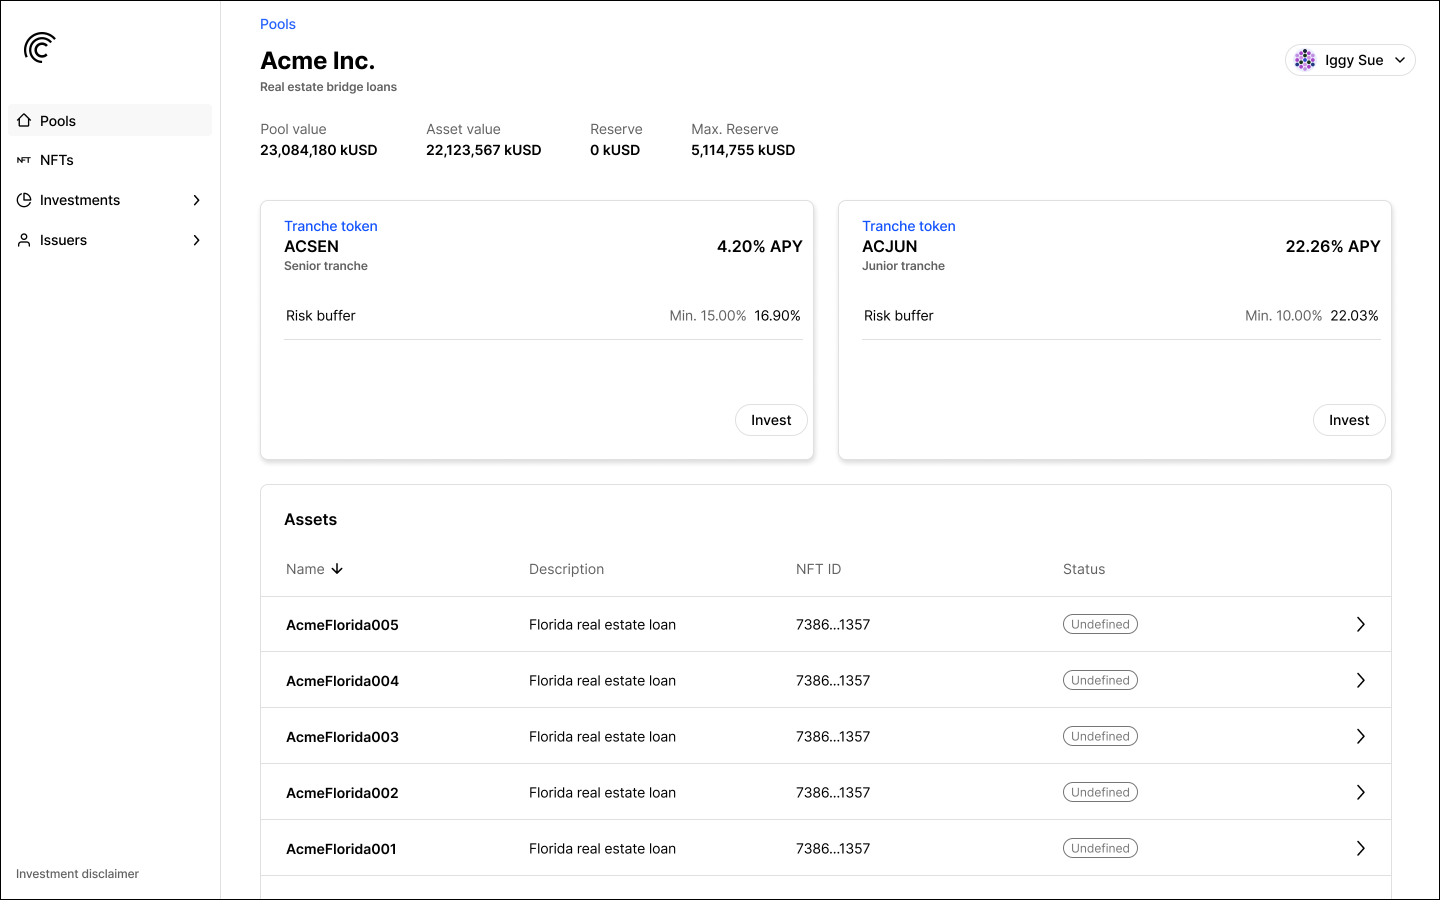Expand the Investments sidebar chevron
Image resolution: width=1440 pixels, height=900 pixels.
[196, 200]
